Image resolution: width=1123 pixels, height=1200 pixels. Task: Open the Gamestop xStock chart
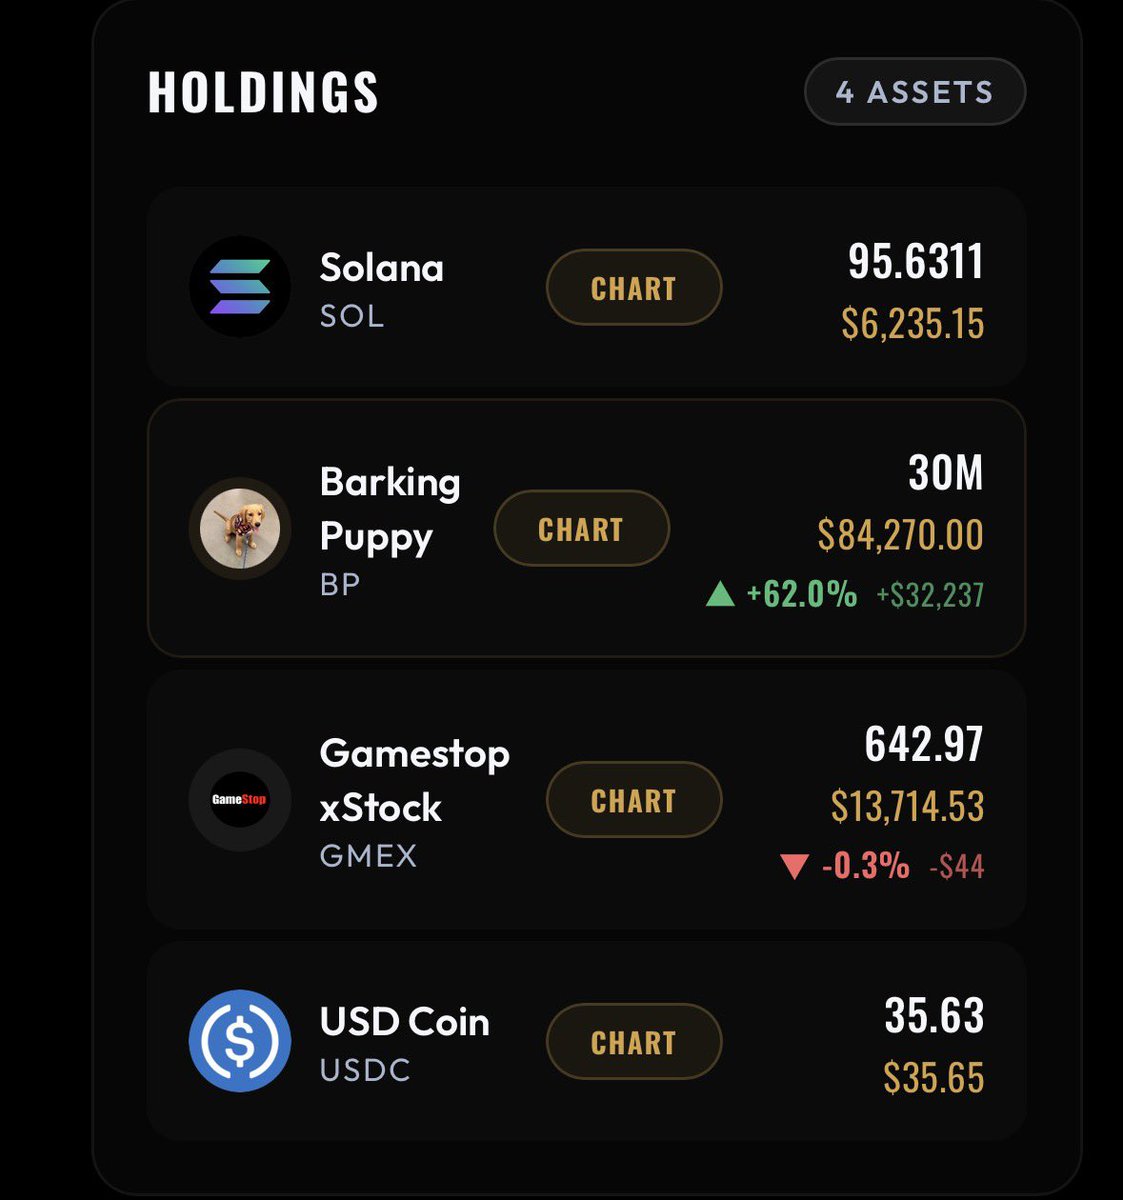pyautogui.click(x=634, y=800)
